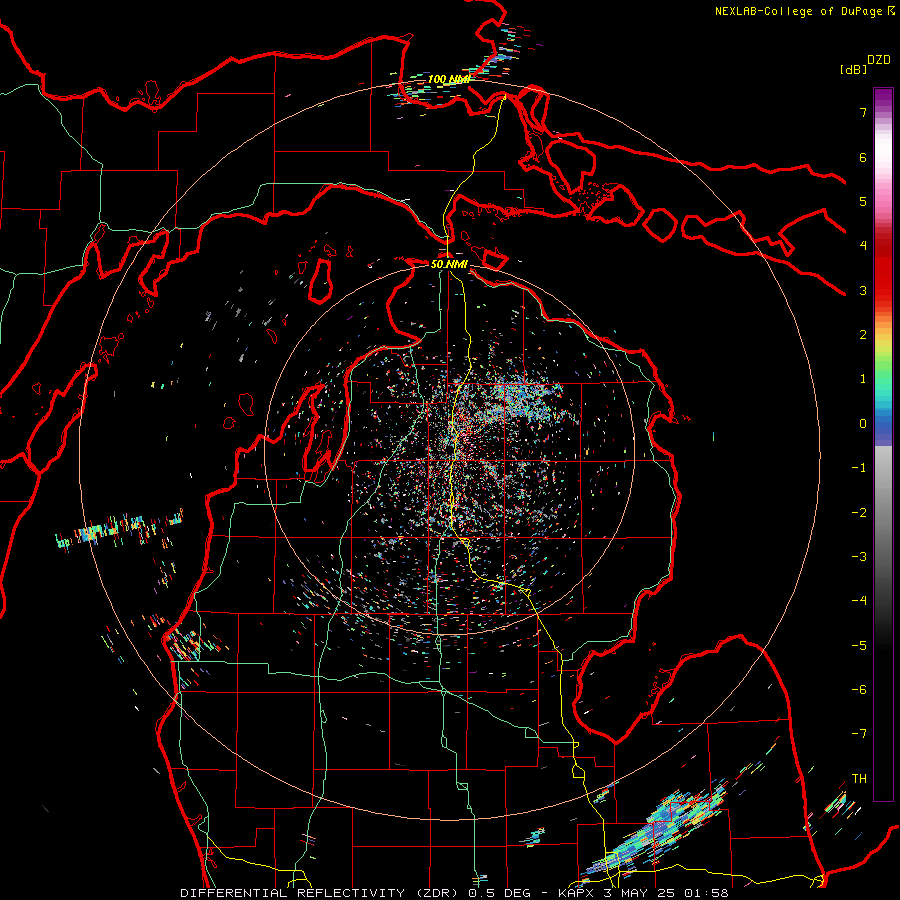Click the -5 value on the color scale
This screenshot has width=900, height=900.
point(859,646)
